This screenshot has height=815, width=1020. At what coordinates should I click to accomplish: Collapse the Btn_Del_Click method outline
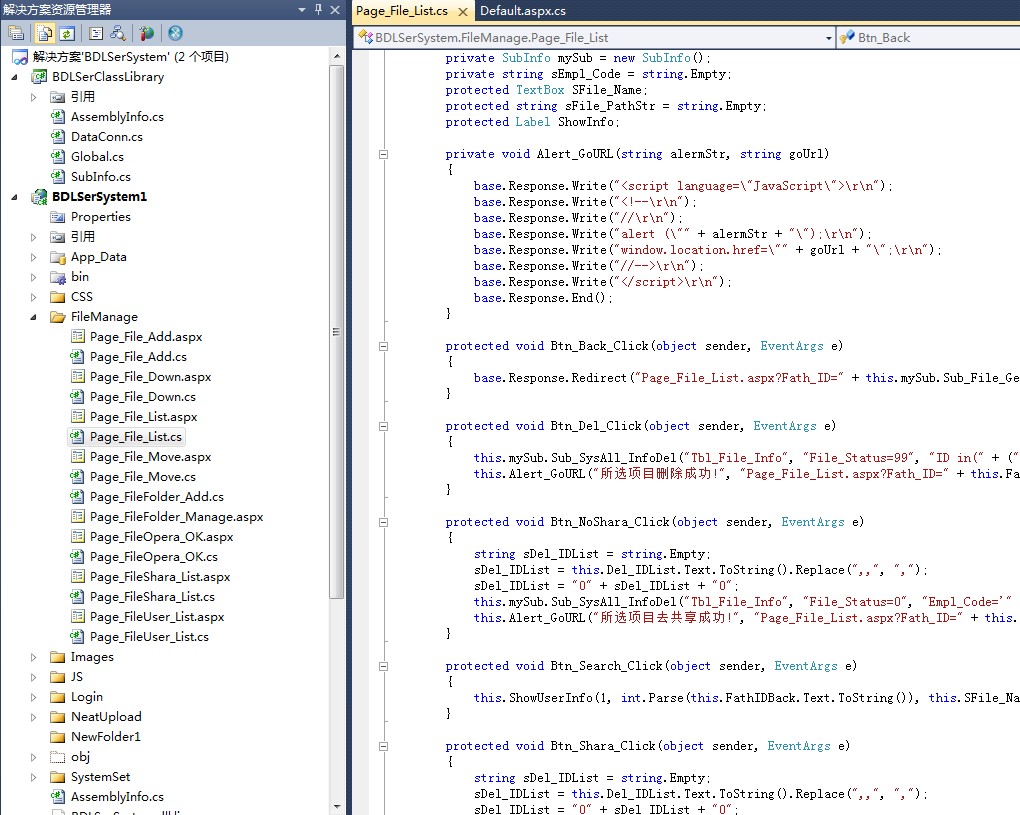point(383,426)
